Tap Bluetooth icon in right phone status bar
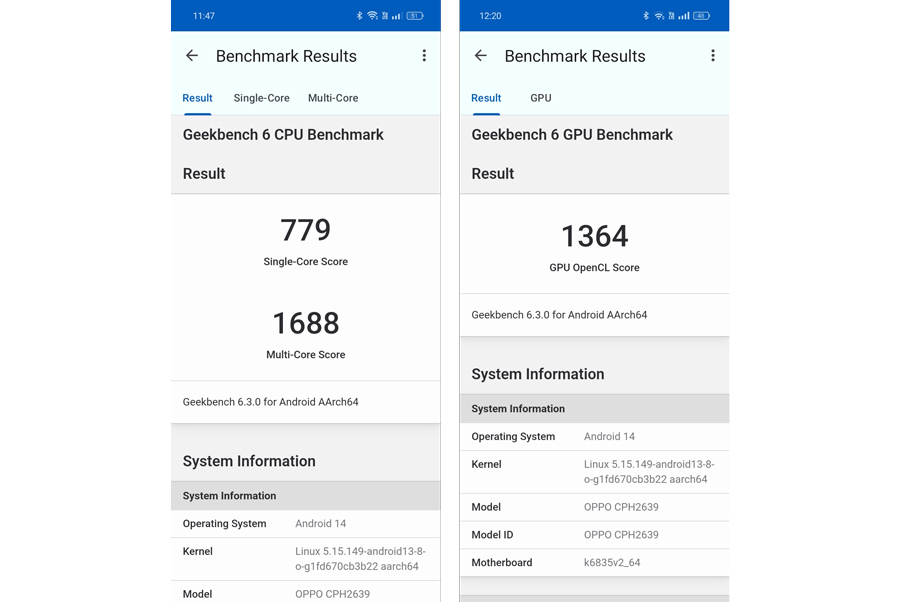This screenshot has width=900, height=602. pos(646,15)
